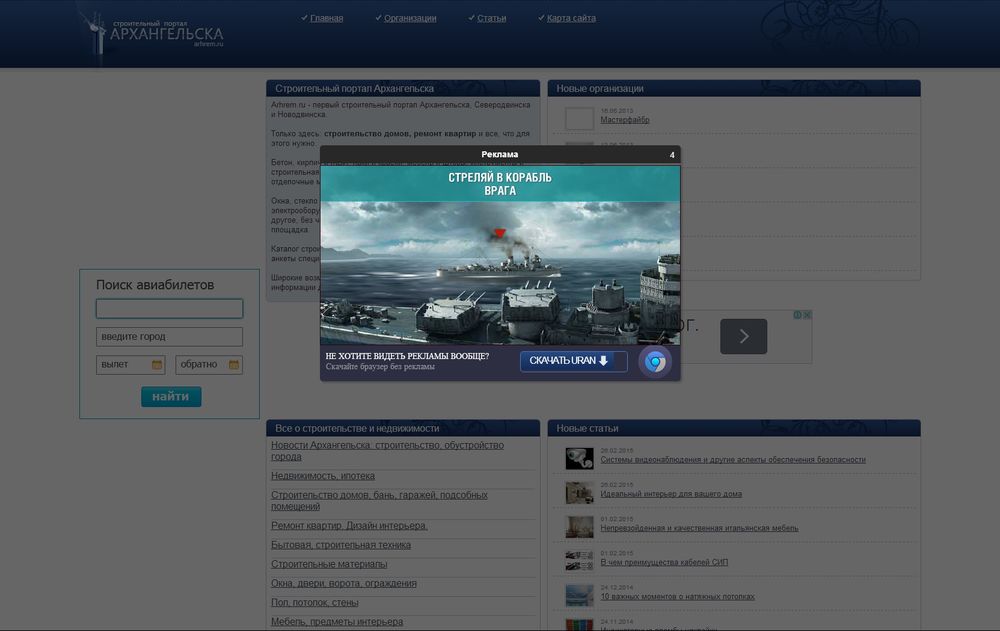Click the battleship game ad image
The image size is (1000, 631).
click(x=500, y=273)
